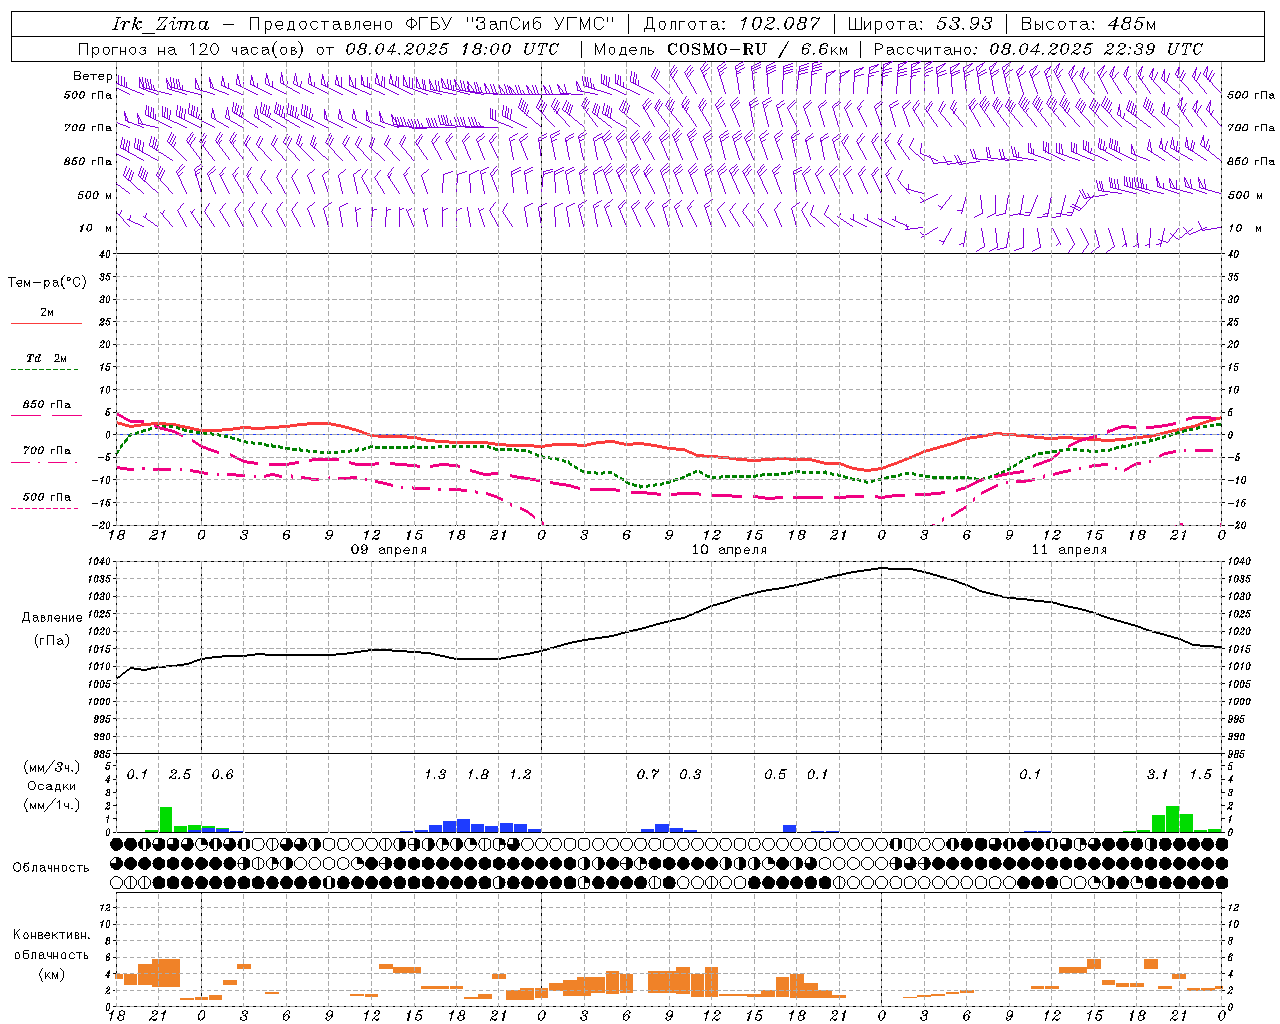Click the (мм/3ч.) precipitation unit label
Image resolution: width=1280 pixels, height=1024 pixels.
tap(52, 767)
